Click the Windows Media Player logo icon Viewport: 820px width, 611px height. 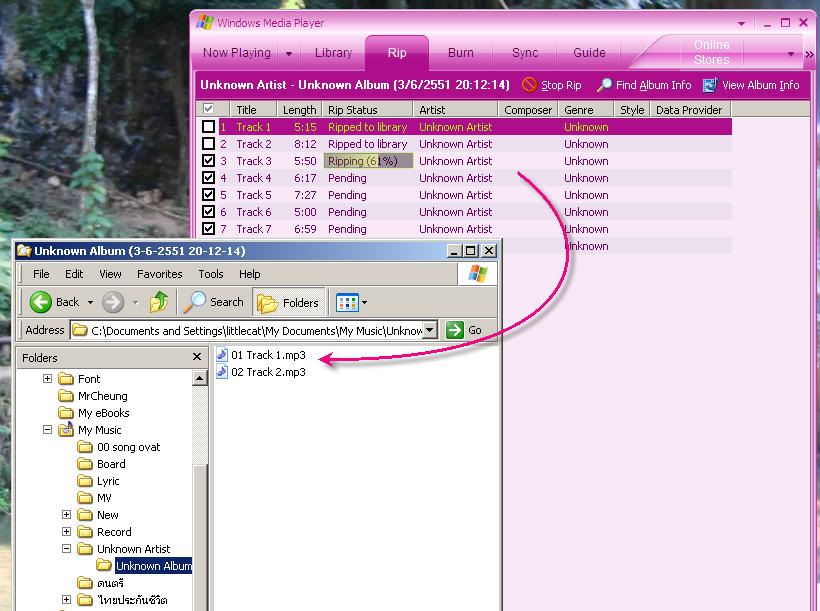pyautogui.click(x=204, y=22)
